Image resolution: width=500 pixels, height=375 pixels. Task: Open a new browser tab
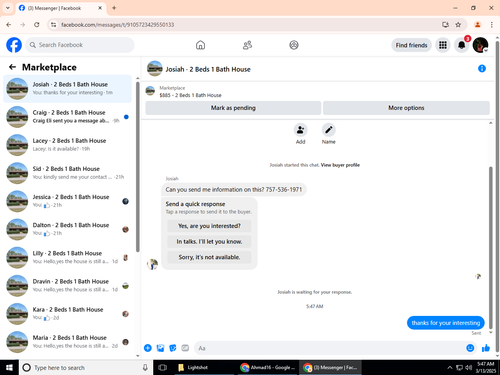coord(114,8)
